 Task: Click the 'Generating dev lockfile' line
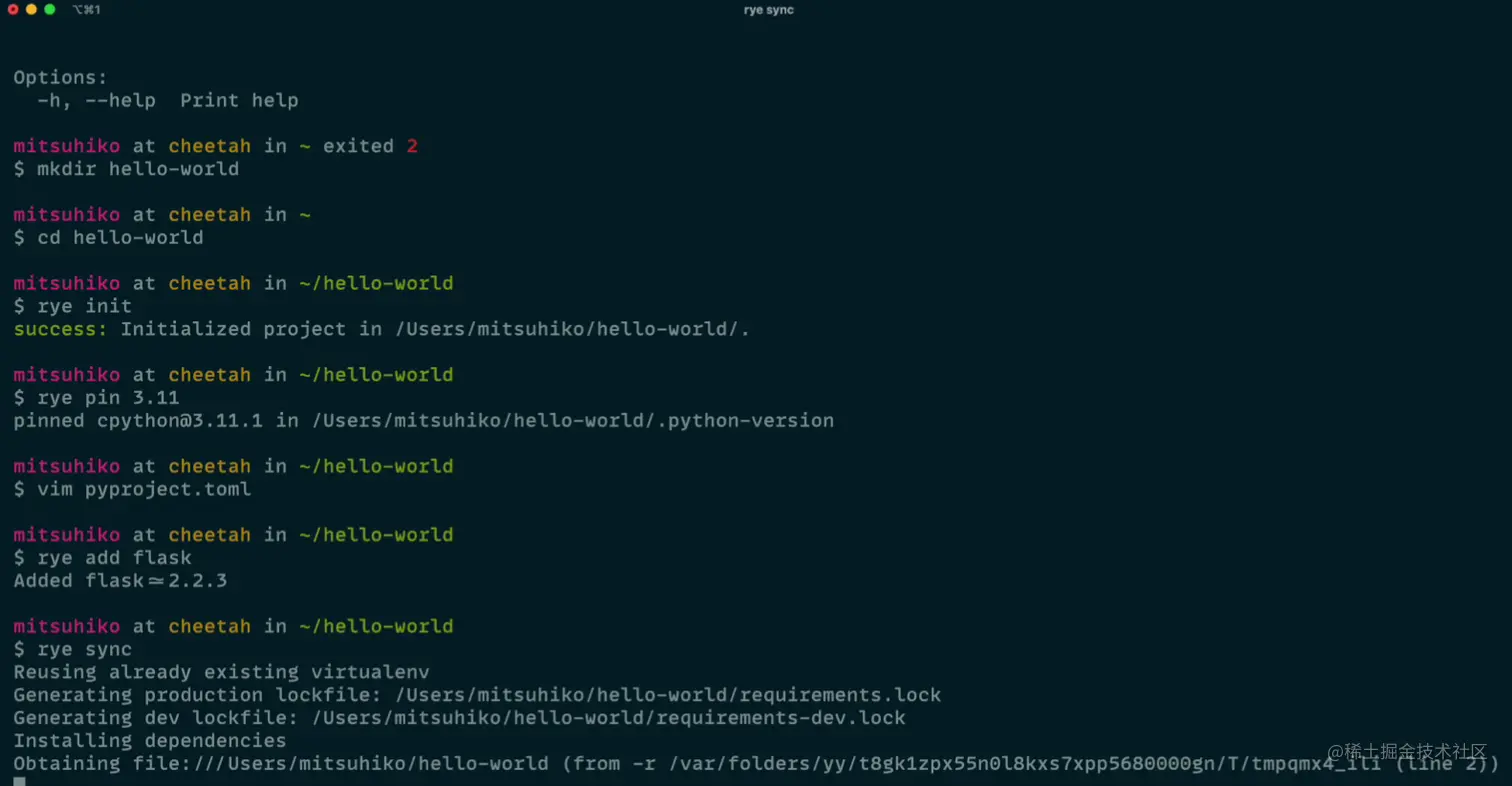point(459,718)
